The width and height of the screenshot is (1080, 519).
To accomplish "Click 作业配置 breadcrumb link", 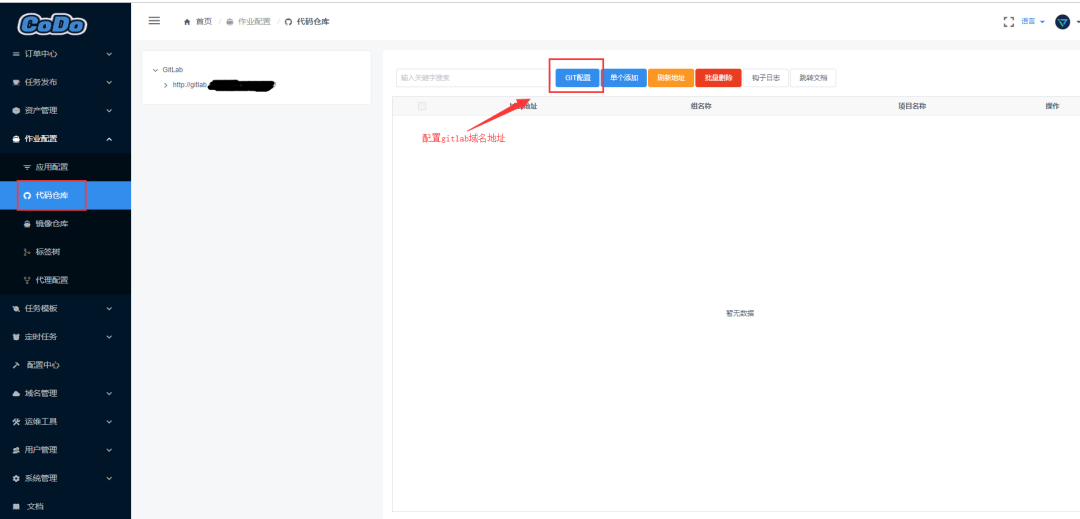I will [253, 22].
